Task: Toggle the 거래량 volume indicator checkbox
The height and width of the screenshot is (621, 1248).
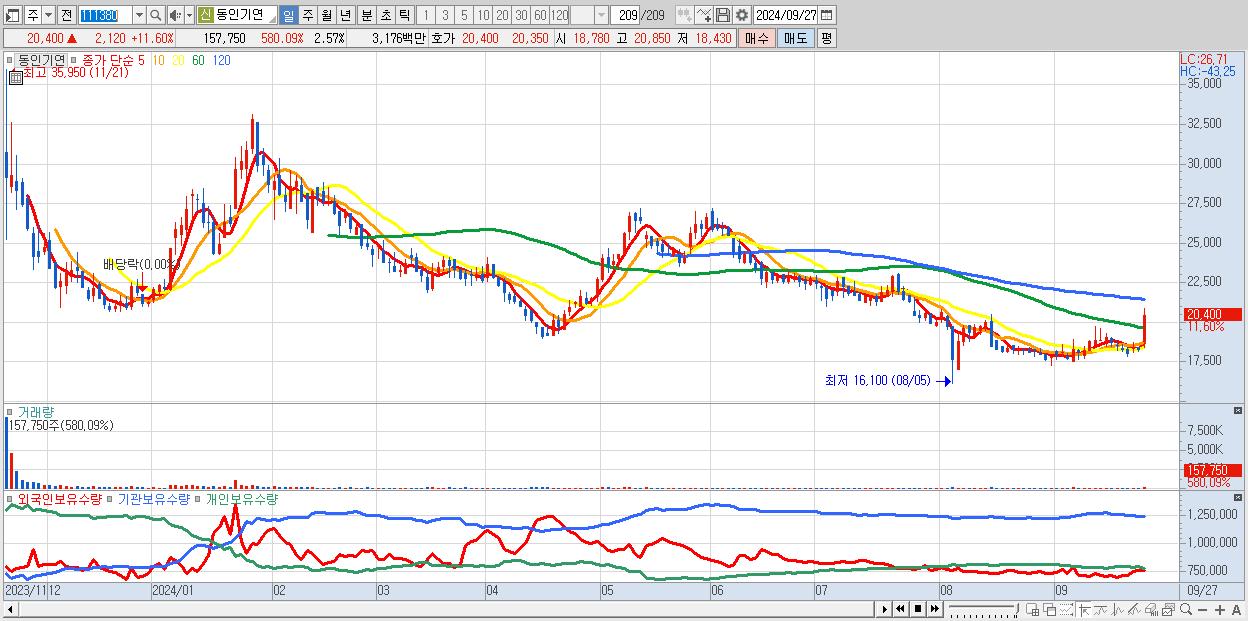Action: [x=10, y=411]
